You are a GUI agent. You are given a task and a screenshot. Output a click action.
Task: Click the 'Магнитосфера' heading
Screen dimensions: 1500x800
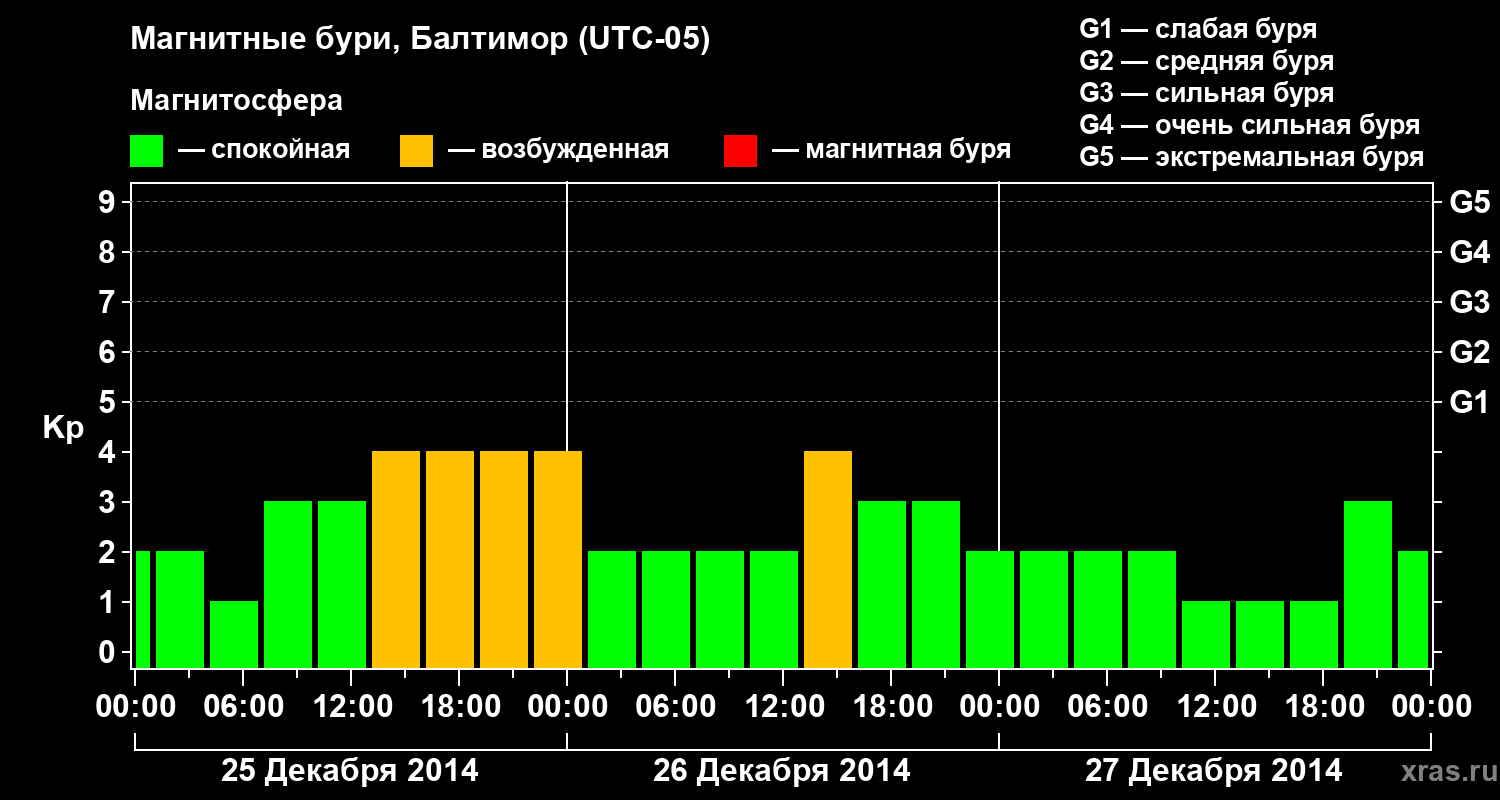point(236,101)
